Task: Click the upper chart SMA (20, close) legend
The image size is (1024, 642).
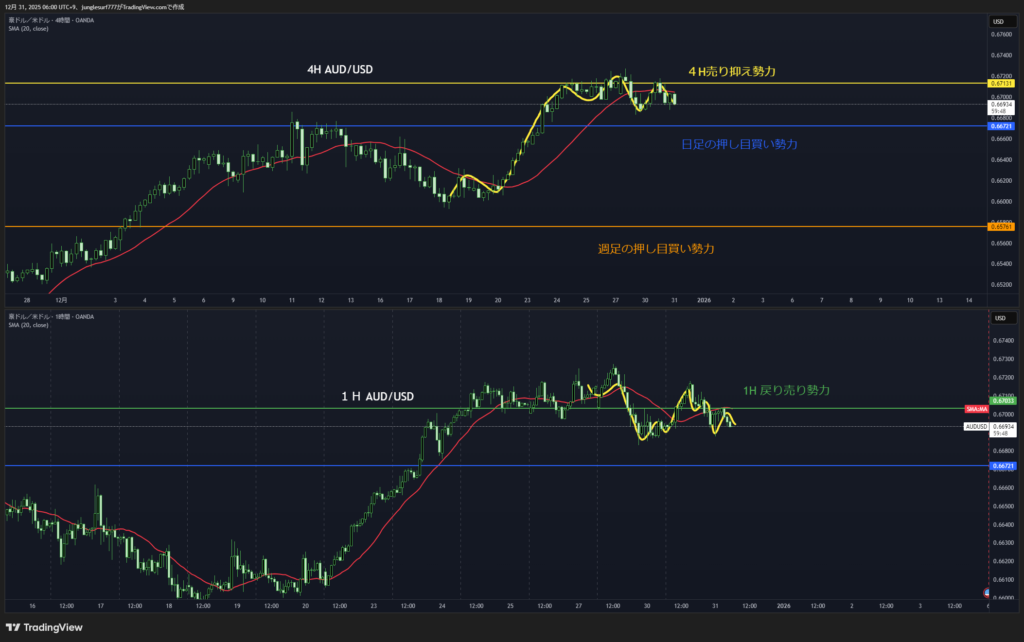Action: coord(28,28)
